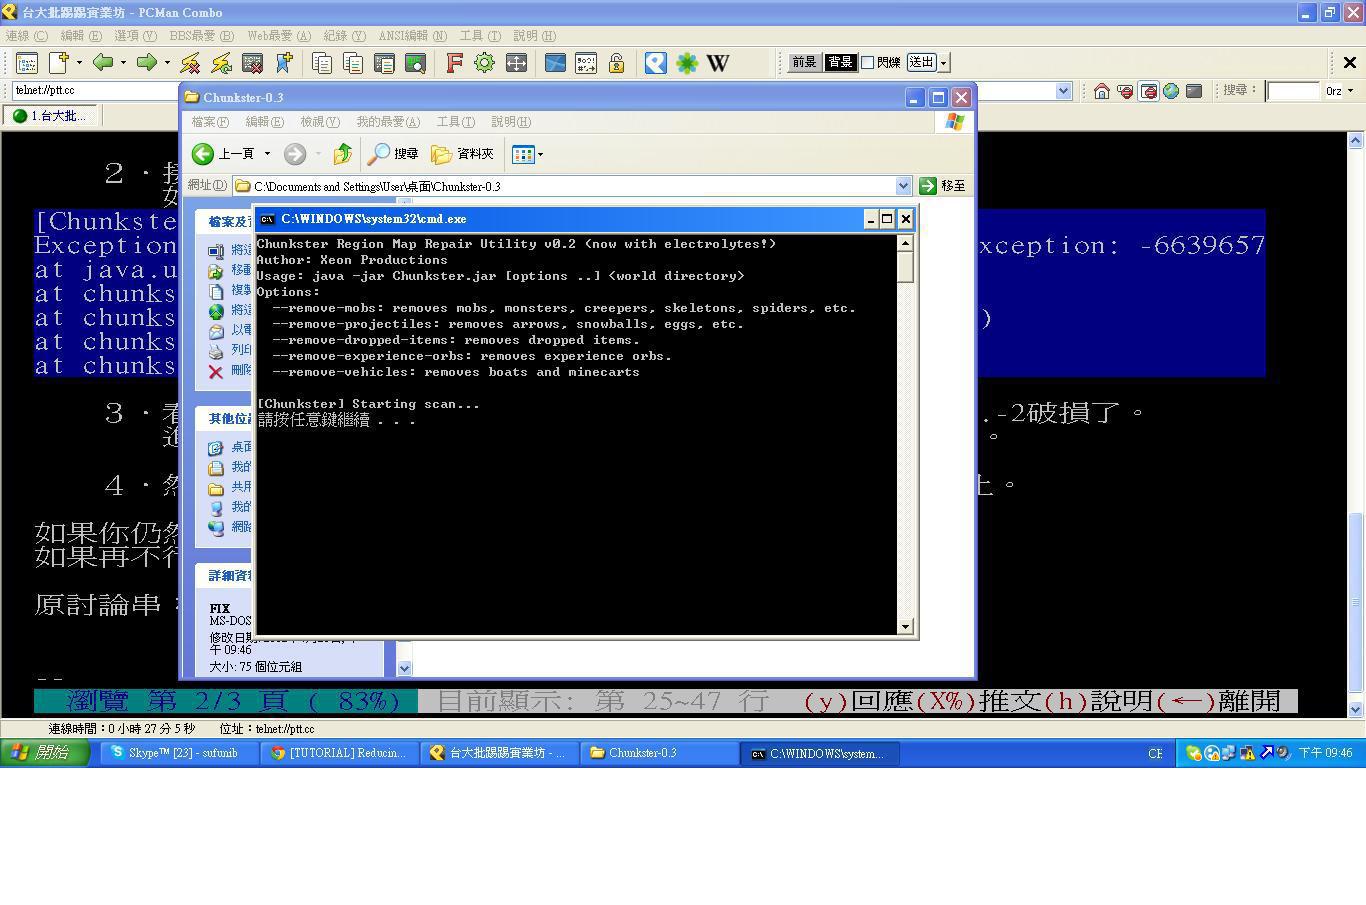Click the globe icon beside the home button
The width and height of the screenshot is (1366, 905).
tap(1171, 91)
